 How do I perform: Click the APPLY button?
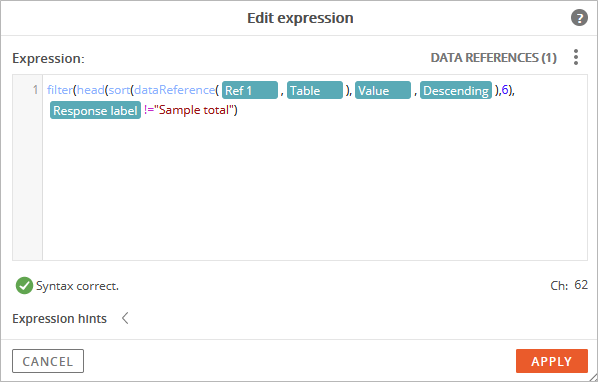(551, 361)
